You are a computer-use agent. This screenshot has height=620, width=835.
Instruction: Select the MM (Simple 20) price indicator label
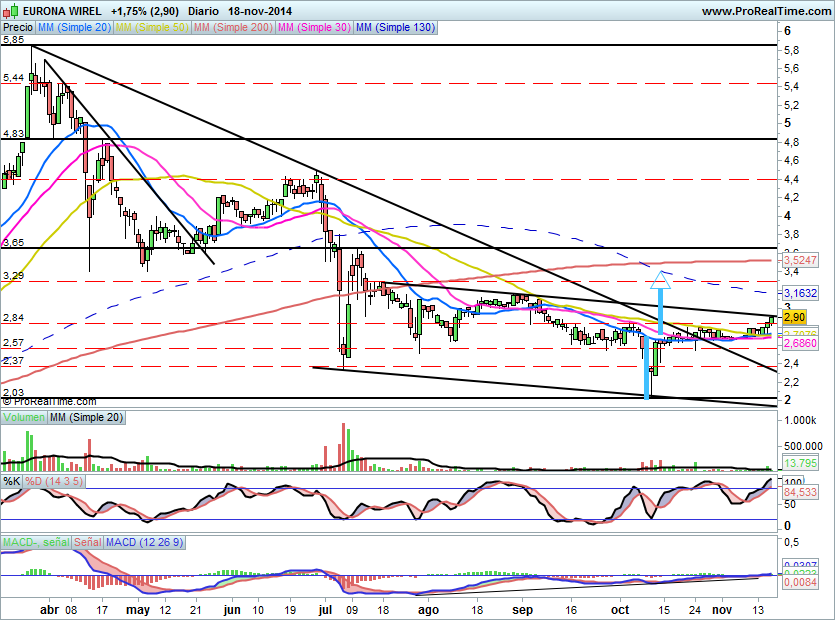(74, 28)
